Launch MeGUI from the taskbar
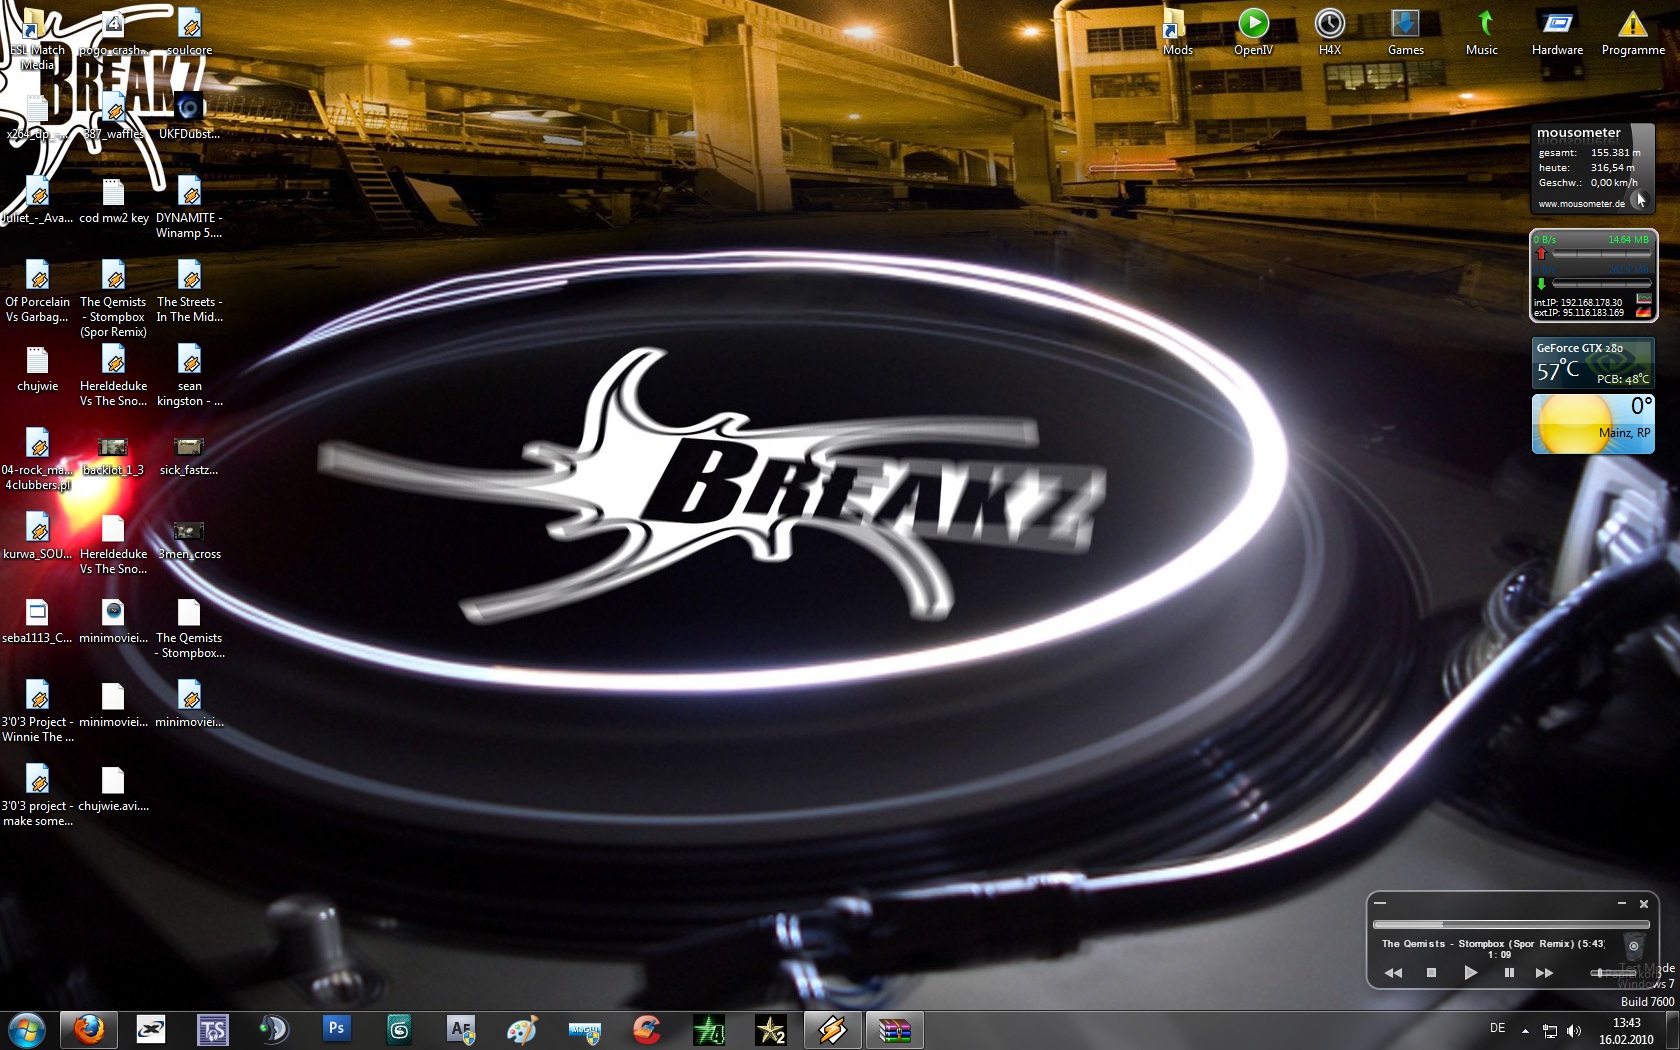 tap(585, 1029)
